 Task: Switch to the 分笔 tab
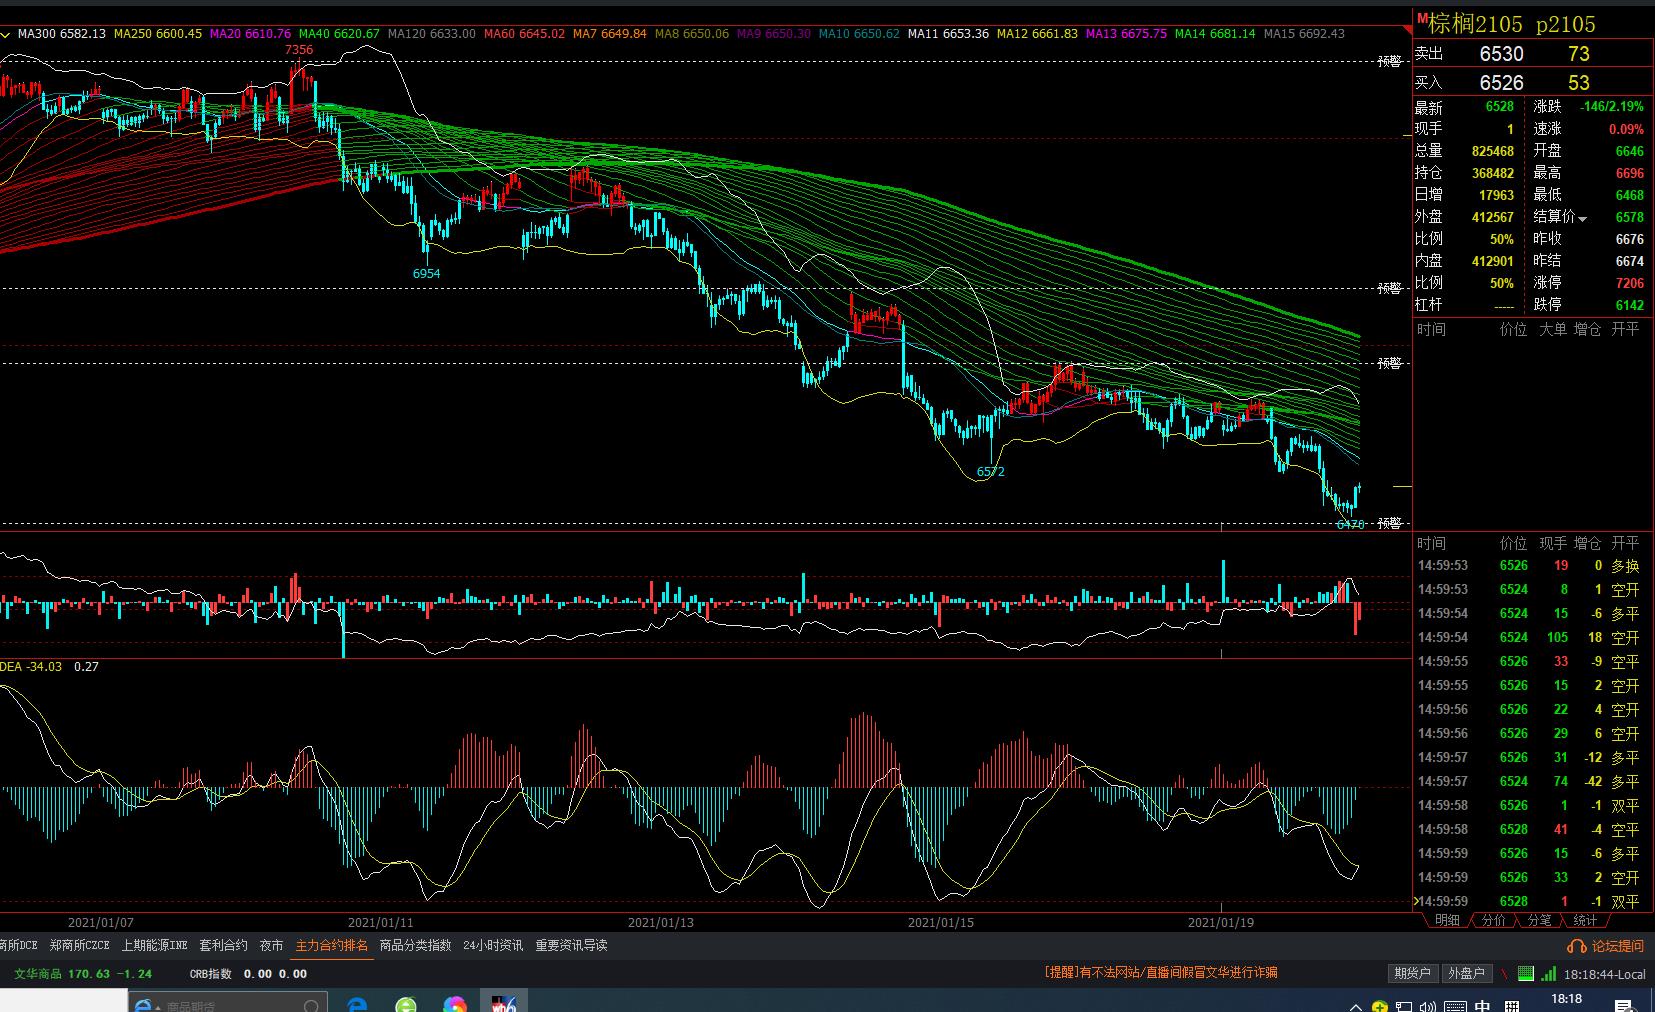(1539, 920)
